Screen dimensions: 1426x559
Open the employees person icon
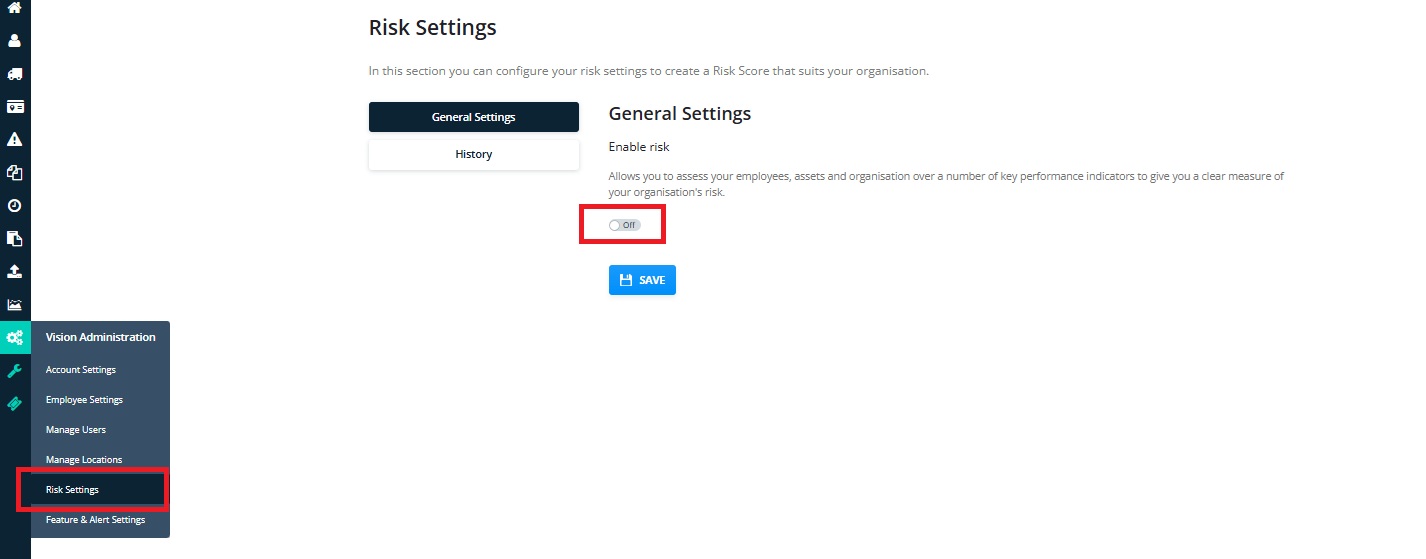[15, 41]
